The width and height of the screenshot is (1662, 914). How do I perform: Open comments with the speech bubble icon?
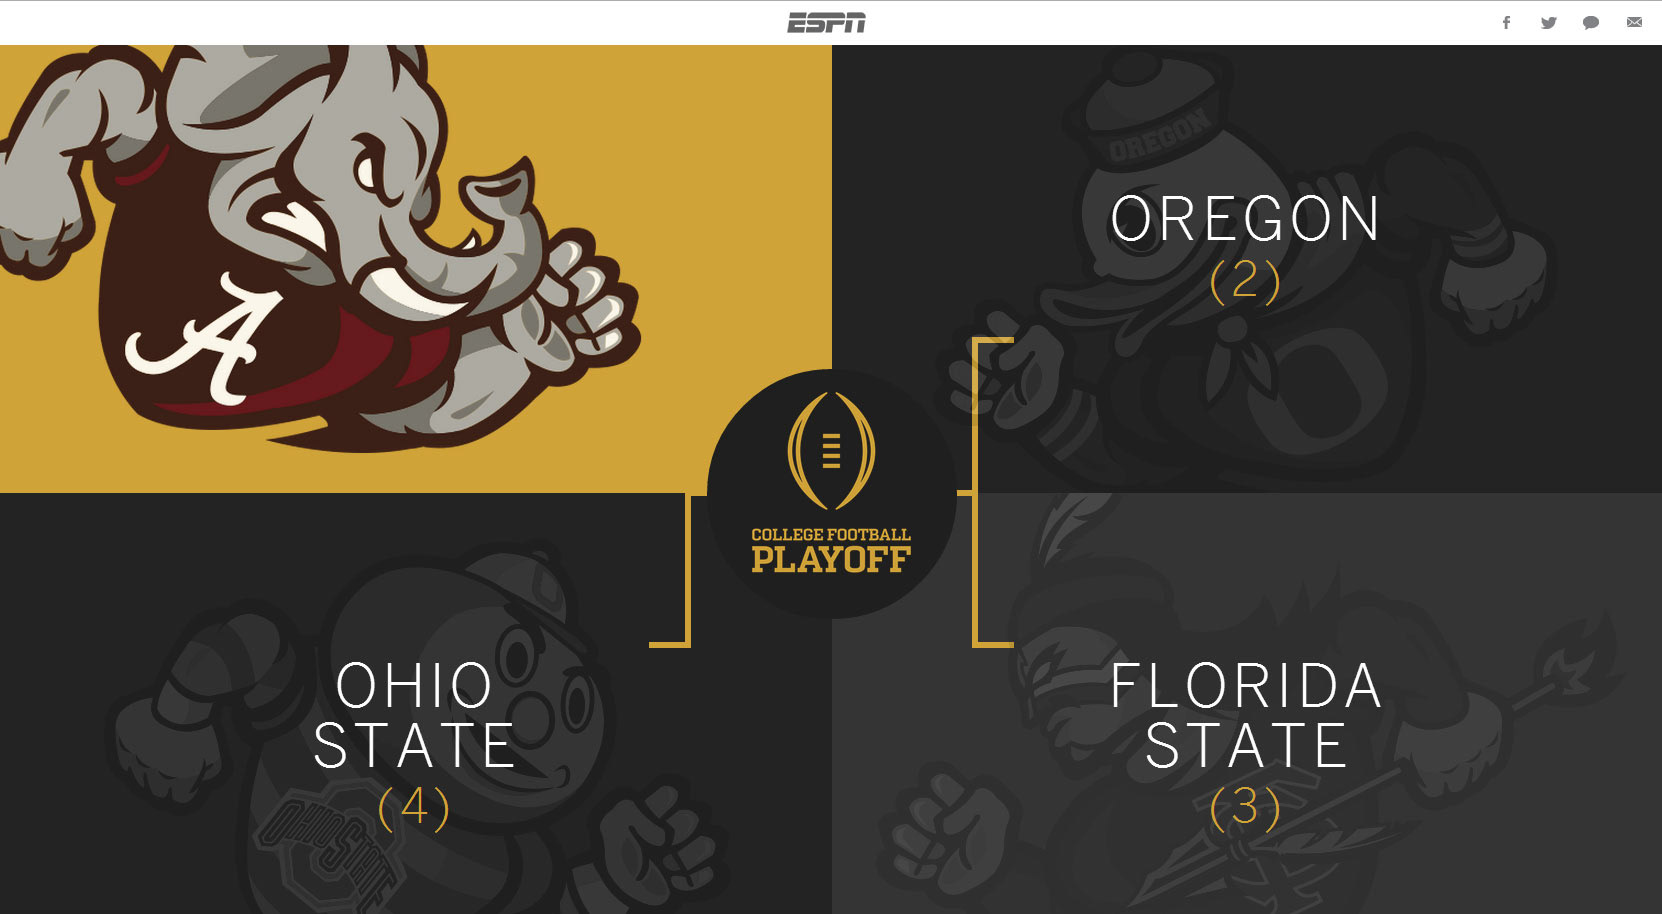coord(1590,23)
